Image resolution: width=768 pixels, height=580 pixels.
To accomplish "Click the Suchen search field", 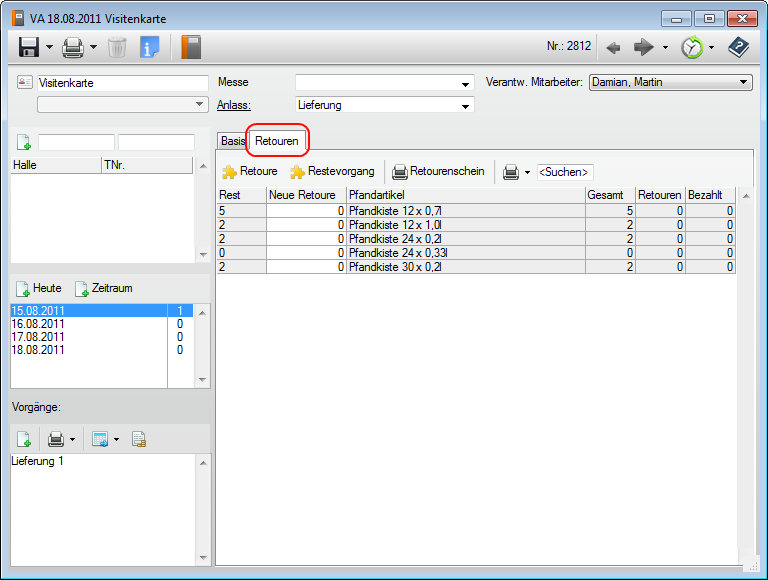I will coord(564,172).
